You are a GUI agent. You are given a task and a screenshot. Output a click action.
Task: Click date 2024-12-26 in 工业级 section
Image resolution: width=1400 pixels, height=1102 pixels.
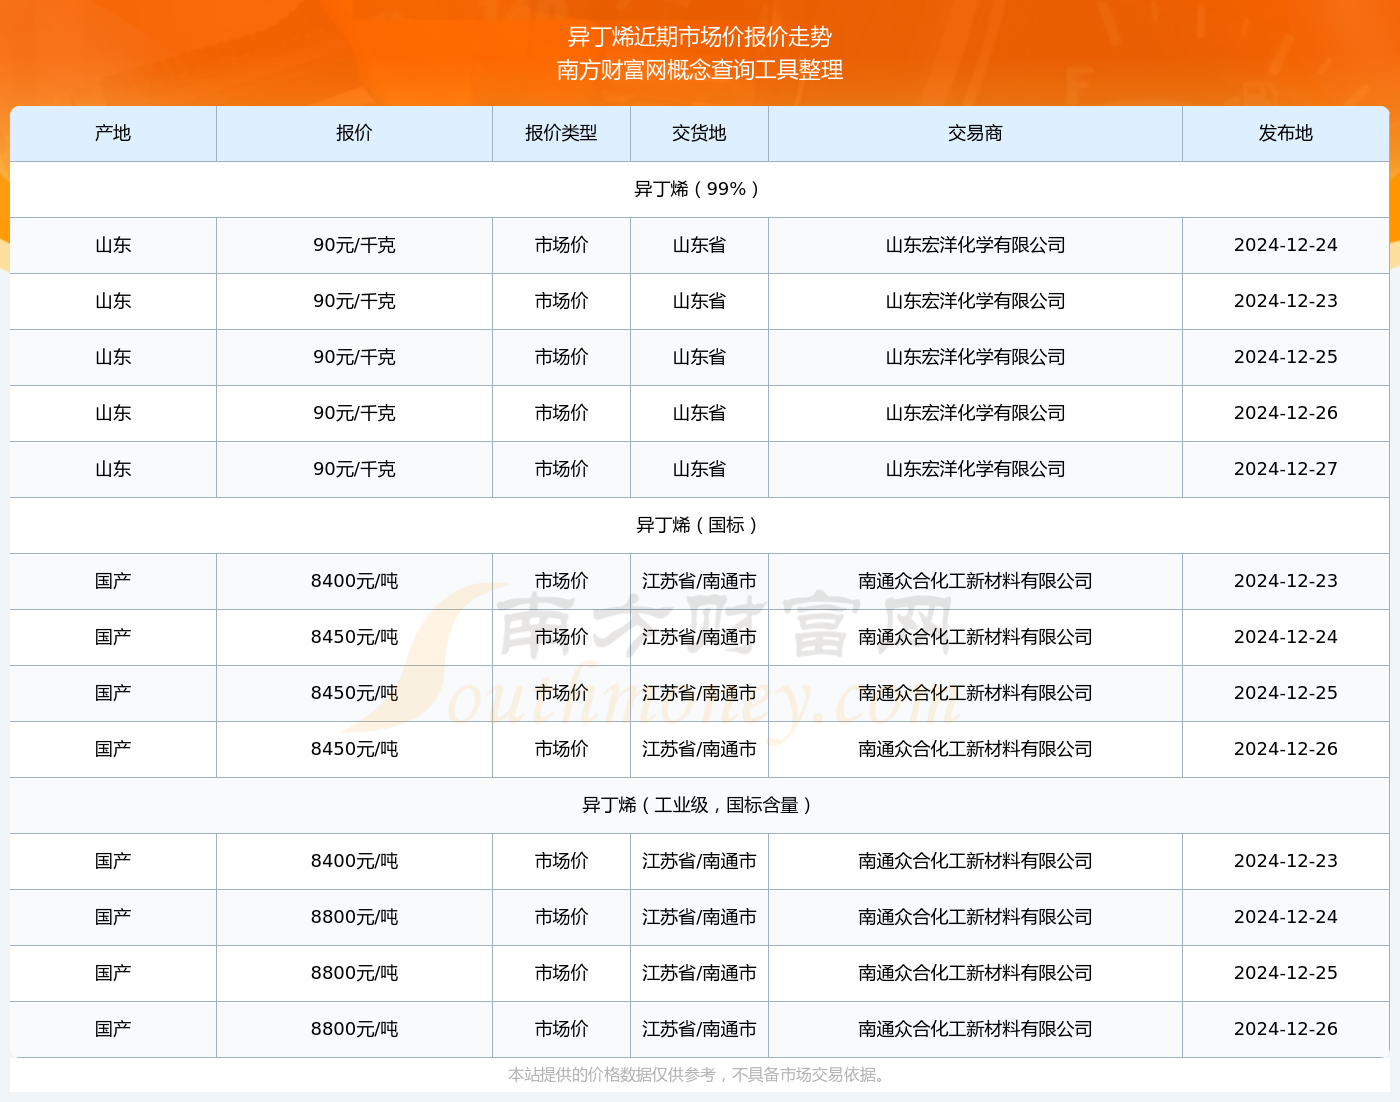[x=1286, y=1029]
